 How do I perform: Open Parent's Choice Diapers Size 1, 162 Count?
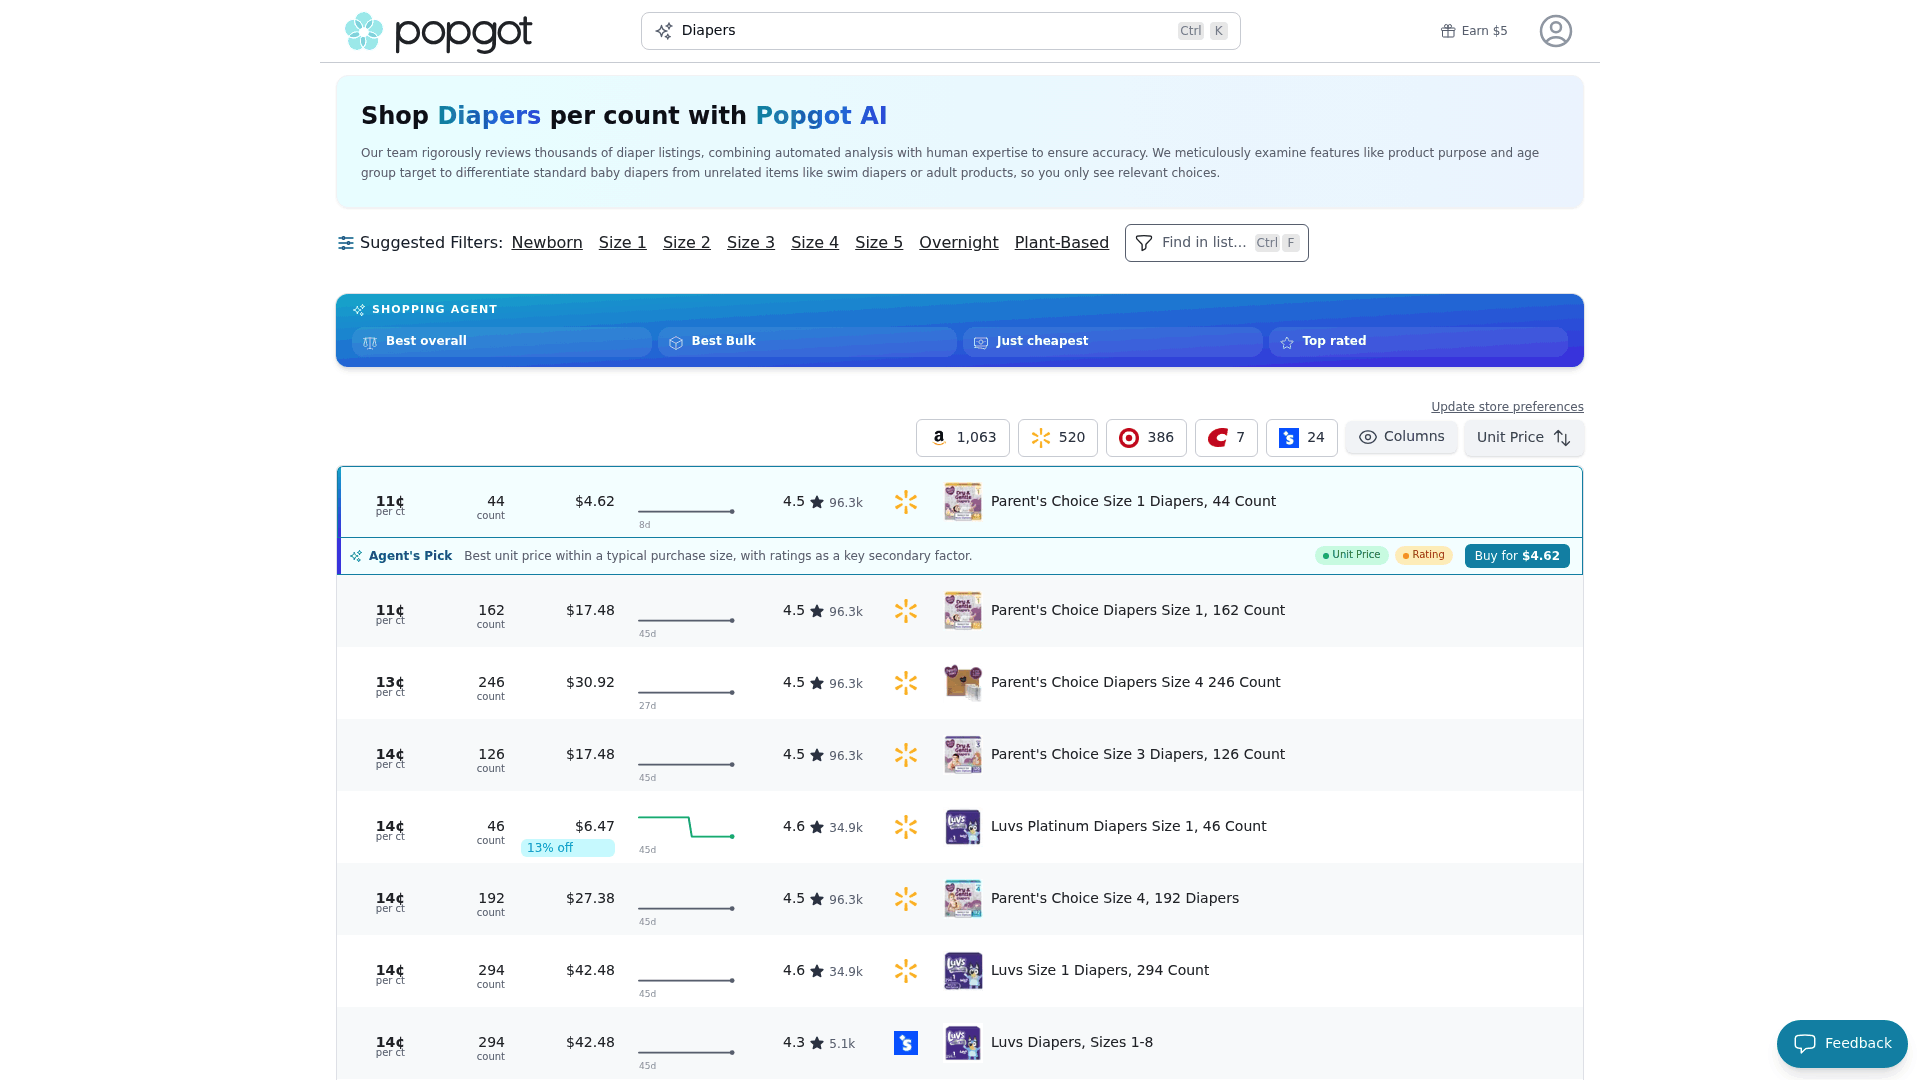tap(1137, 611)
